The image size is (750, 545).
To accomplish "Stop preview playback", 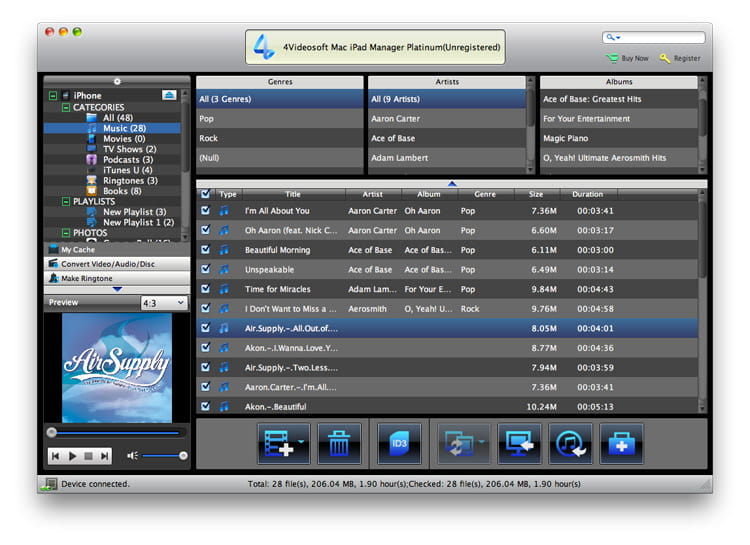I will click(88, 456).
